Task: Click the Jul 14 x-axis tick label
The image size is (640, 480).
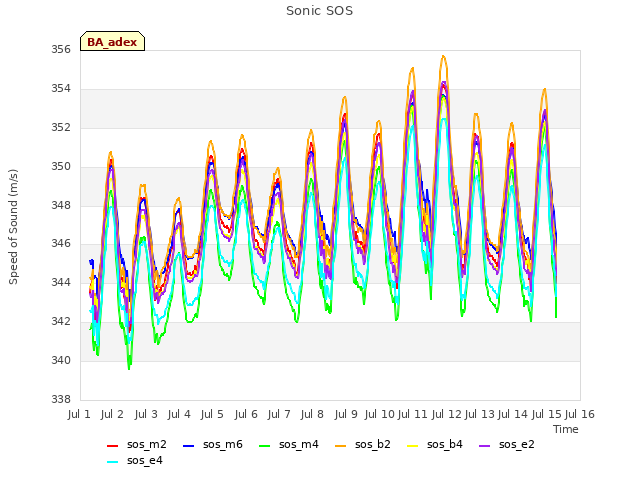Action: pyautogui.click(x=513, y=414)
